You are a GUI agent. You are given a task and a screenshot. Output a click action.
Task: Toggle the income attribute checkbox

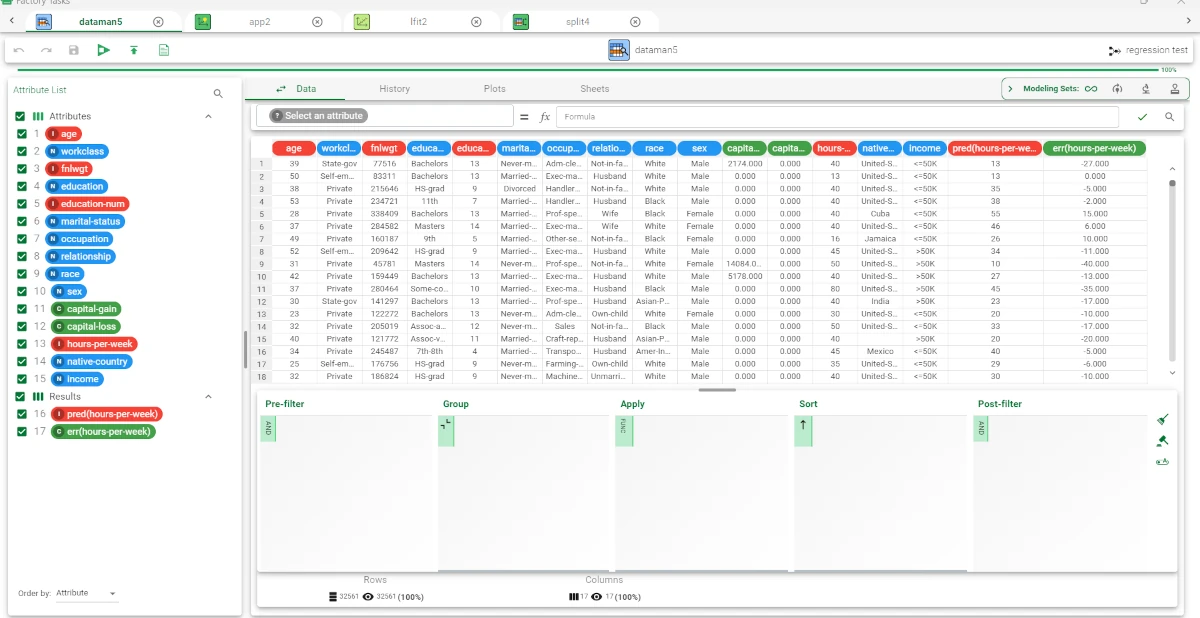21,379
